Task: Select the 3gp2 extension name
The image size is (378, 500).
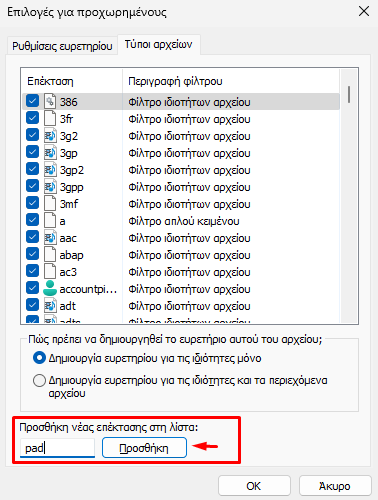Action: click(71, 170)
